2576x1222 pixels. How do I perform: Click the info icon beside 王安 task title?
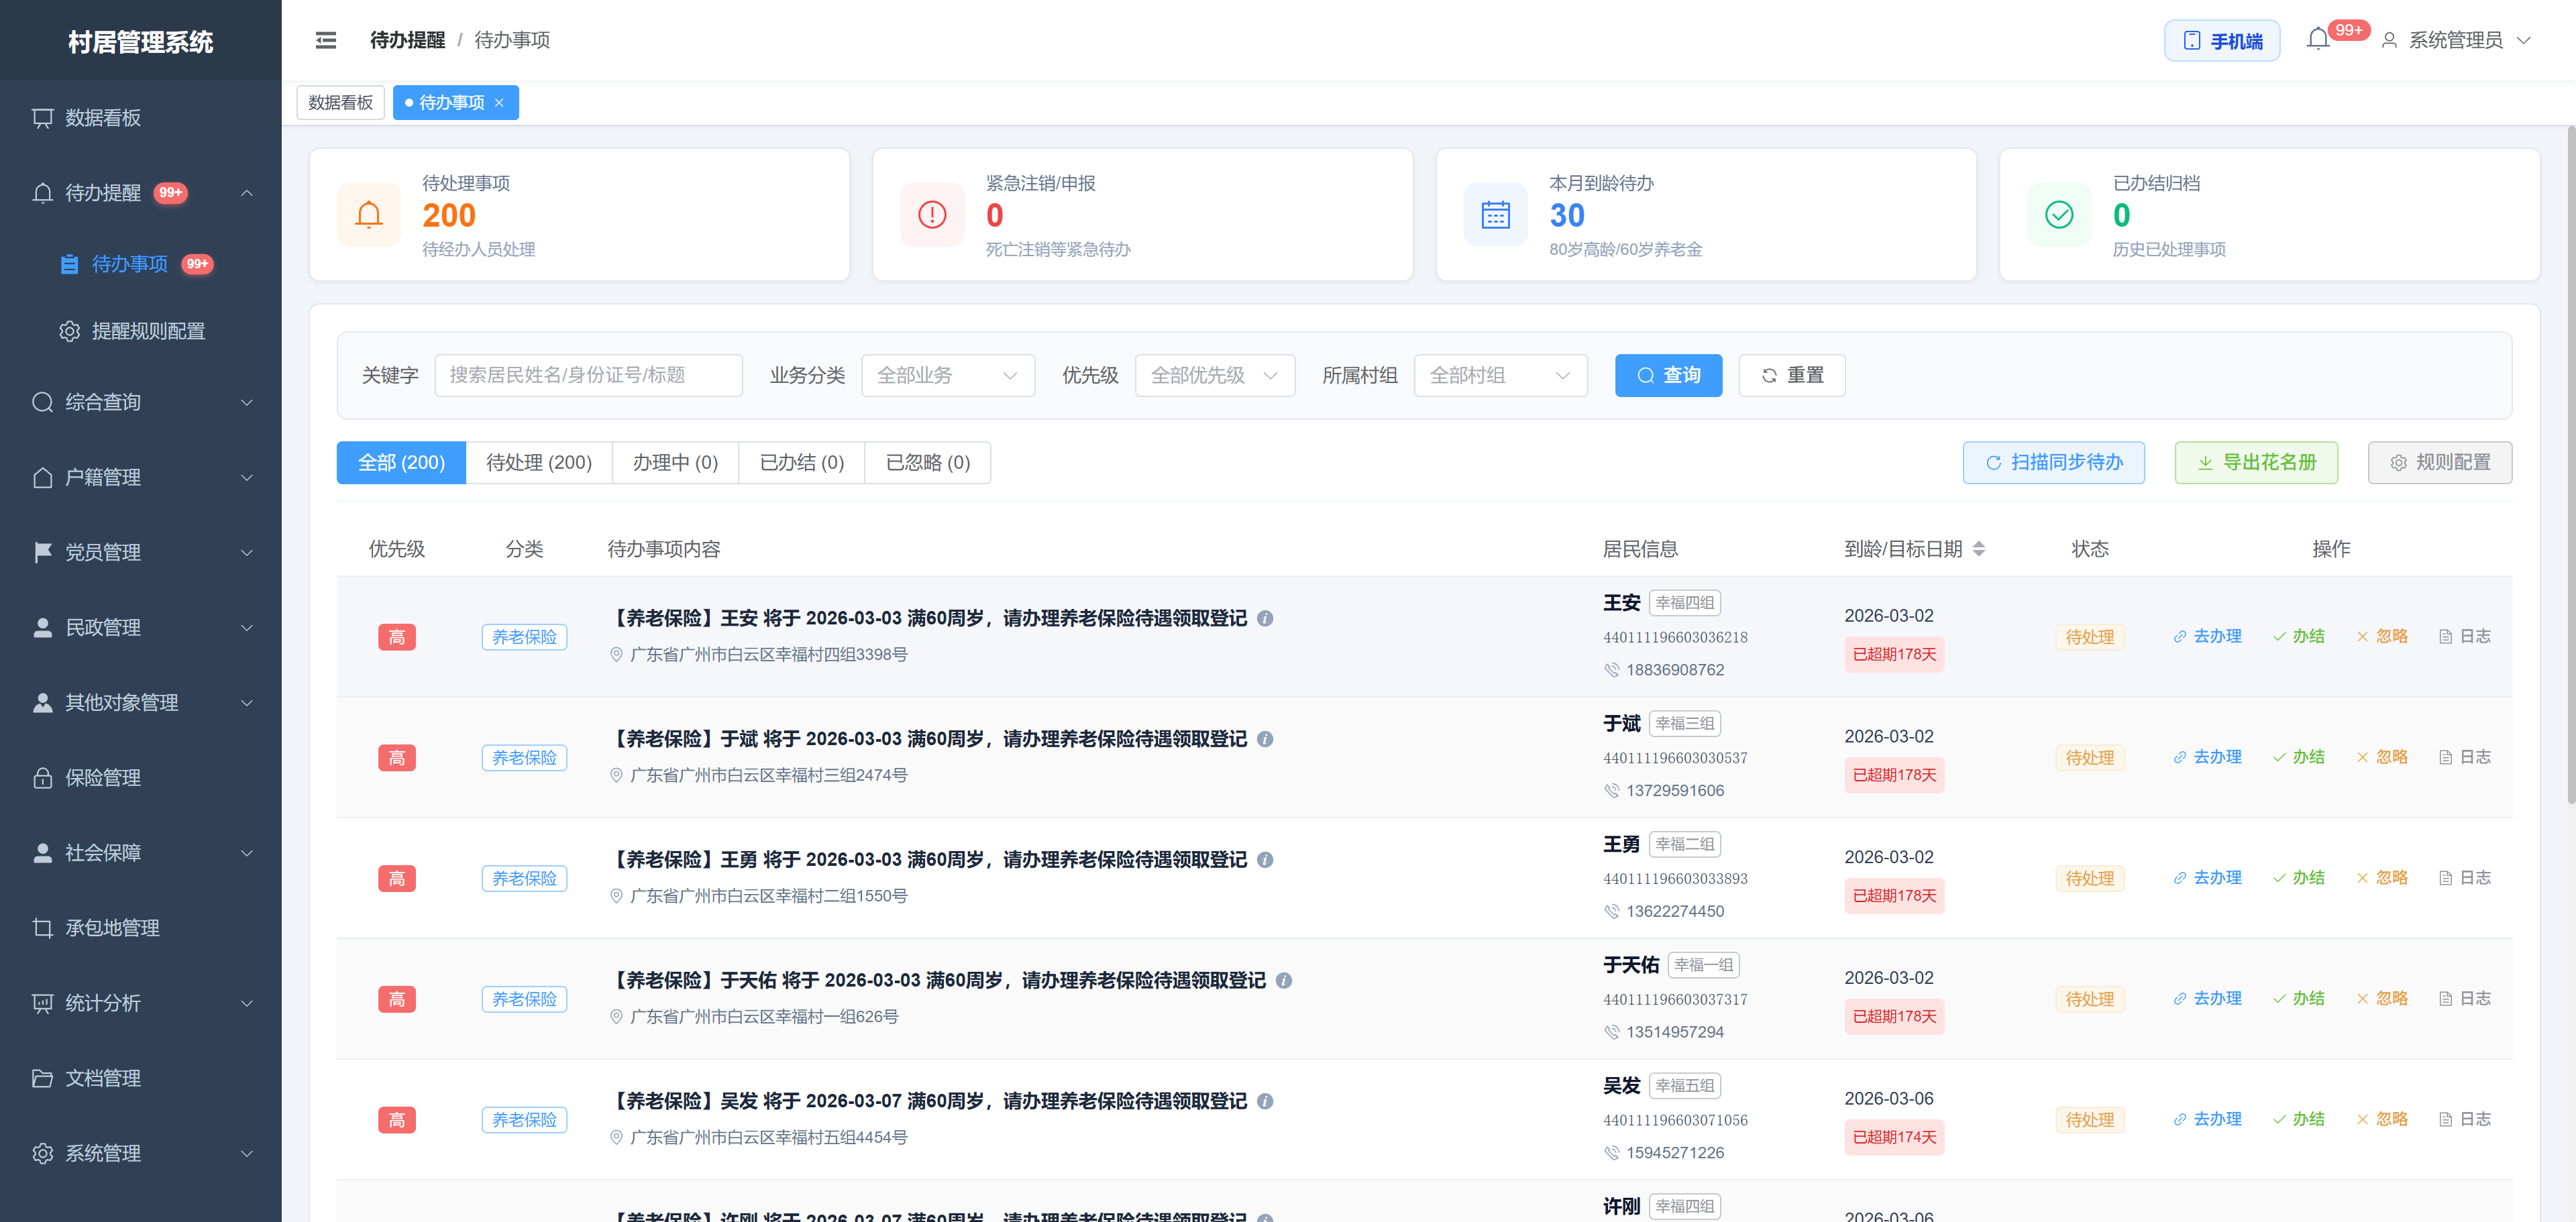click(x=1265, y=618)
